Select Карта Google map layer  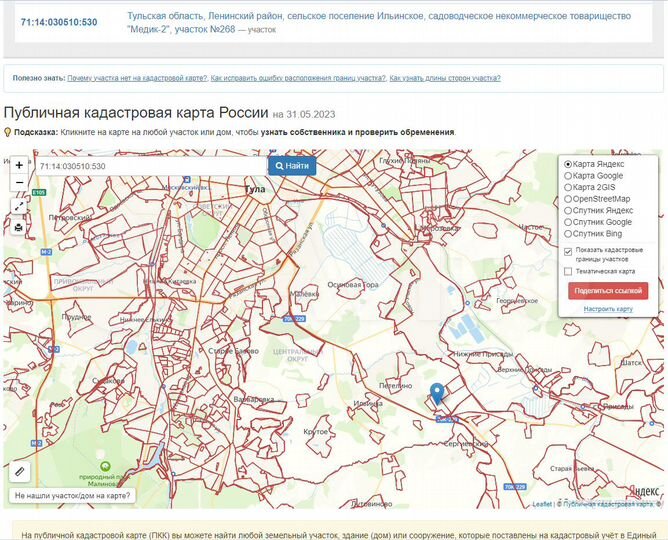[568, 176]
